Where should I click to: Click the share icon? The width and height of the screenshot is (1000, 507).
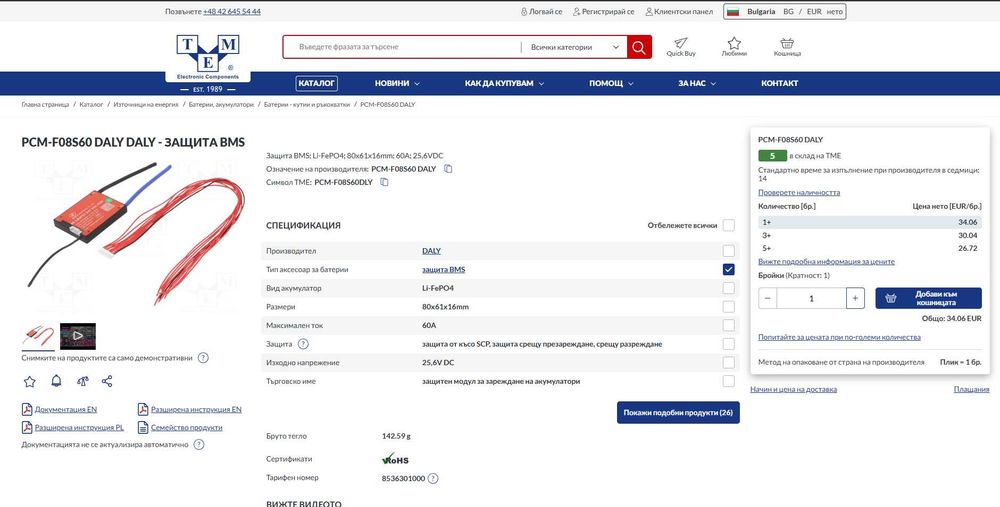pos(107,381)
